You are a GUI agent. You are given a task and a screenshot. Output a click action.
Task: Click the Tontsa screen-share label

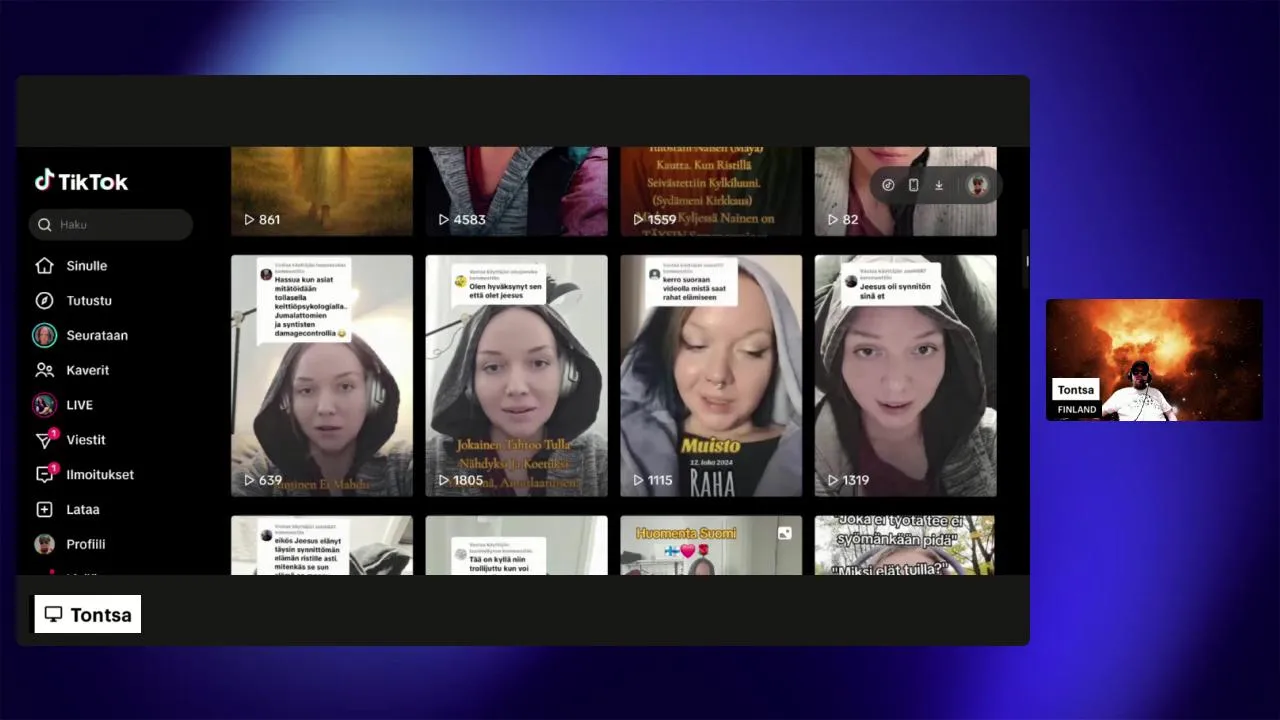click(88, 614)
